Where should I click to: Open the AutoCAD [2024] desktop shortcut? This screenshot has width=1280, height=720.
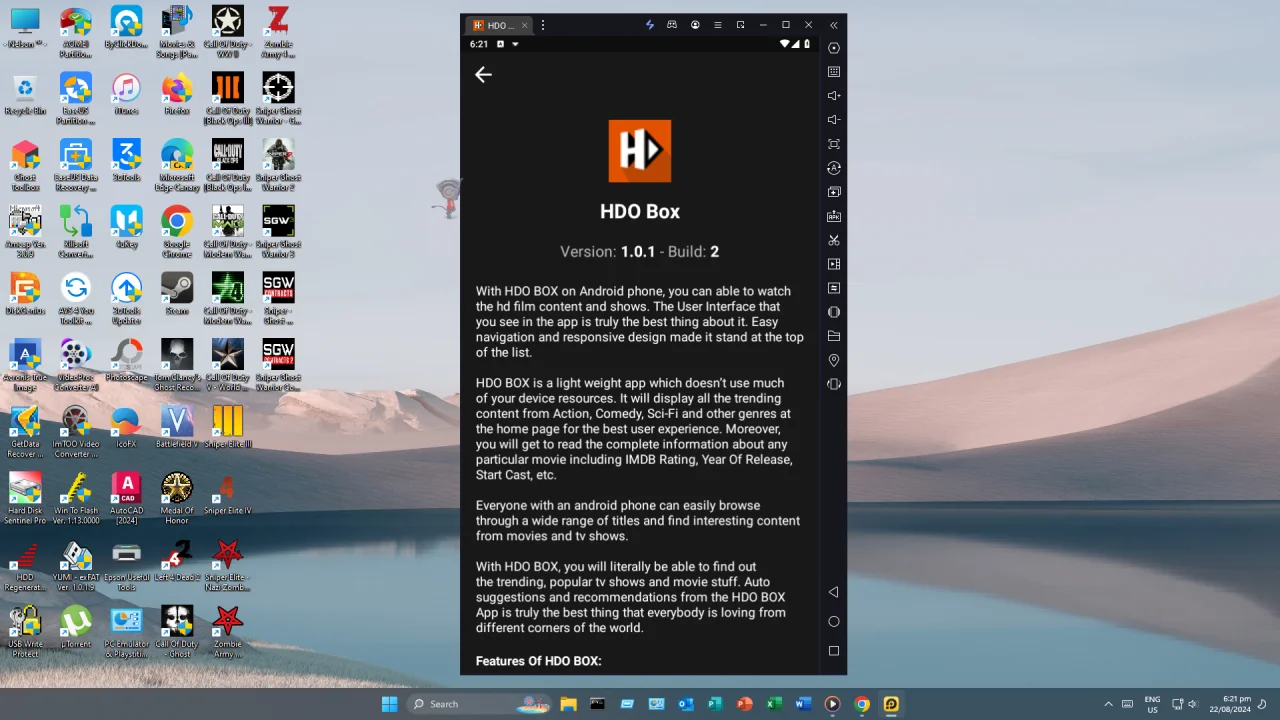pyautogui.click(x=126, y=499)
